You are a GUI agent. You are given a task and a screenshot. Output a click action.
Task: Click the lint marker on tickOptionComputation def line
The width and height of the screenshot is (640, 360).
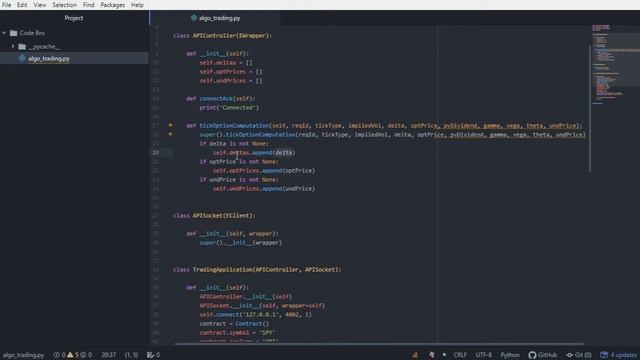(x=171, y=125)
